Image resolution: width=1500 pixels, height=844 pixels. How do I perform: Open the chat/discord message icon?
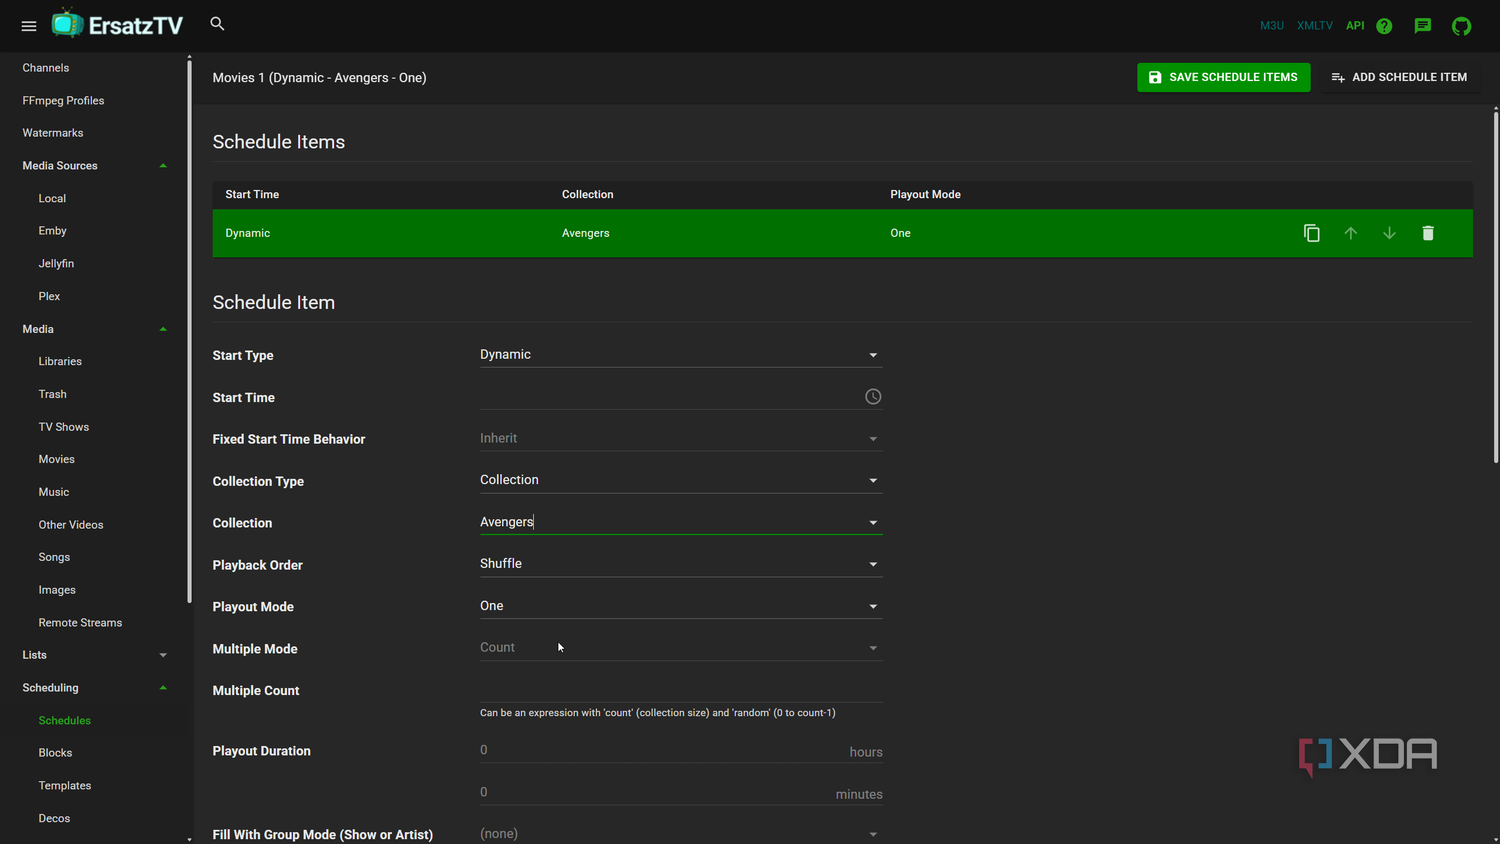coord(1423,26)
